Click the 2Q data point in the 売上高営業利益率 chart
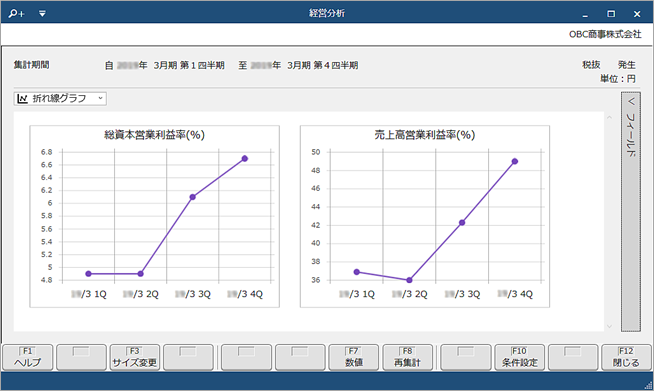The image size is (654, 391). (x=409, y=280)
